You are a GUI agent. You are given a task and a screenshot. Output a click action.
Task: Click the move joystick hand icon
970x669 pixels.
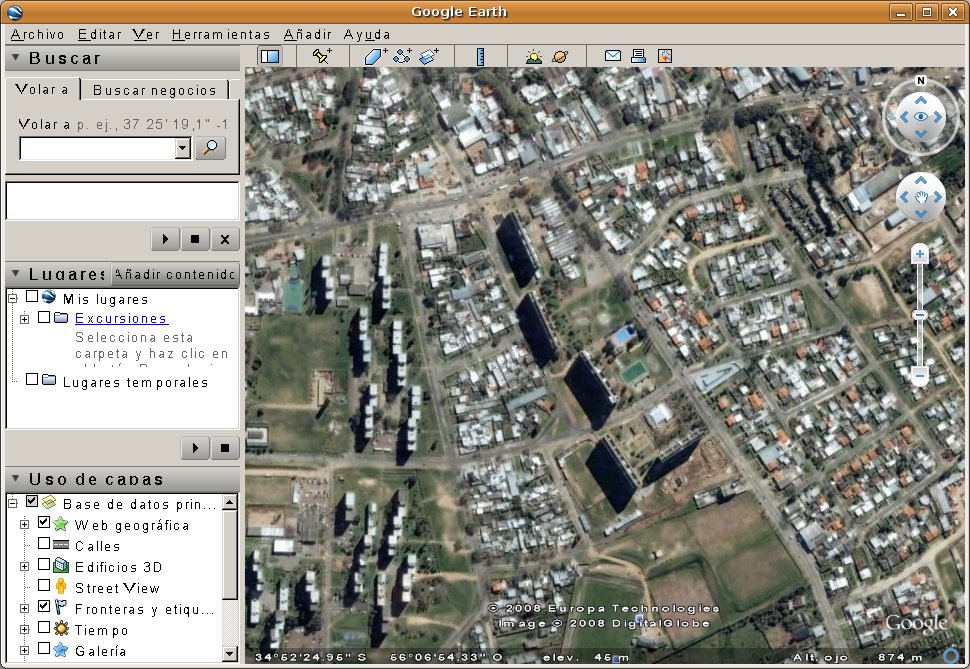coord(921,197)
